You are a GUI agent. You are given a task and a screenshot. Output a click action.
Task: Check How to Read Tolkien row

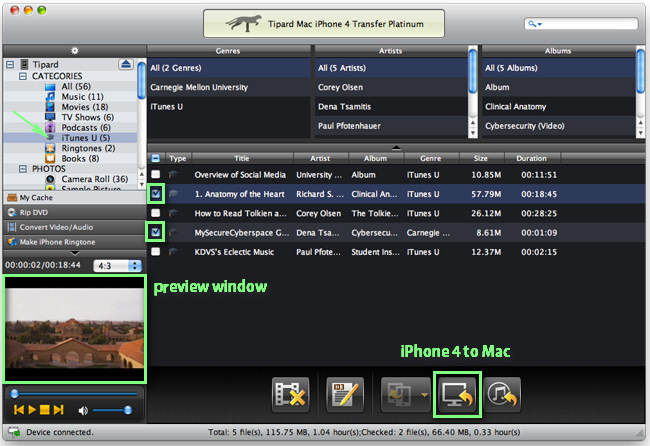click(155, 213)
